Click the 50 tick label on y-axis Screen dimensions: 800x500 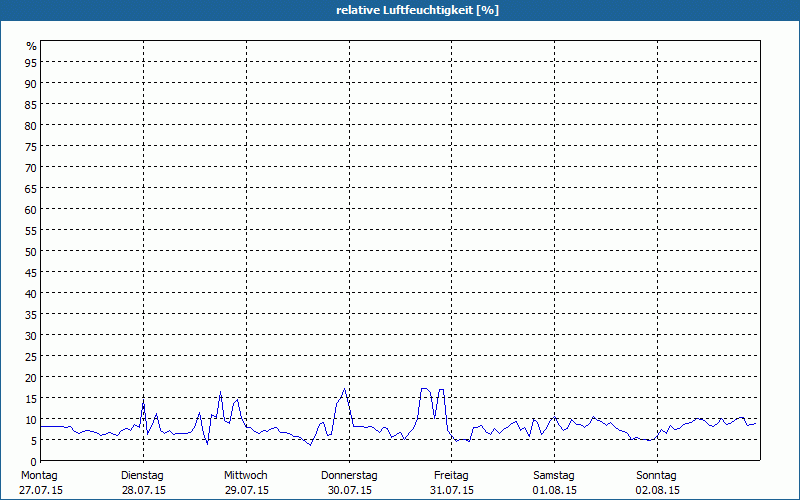(x=31, y=251)
